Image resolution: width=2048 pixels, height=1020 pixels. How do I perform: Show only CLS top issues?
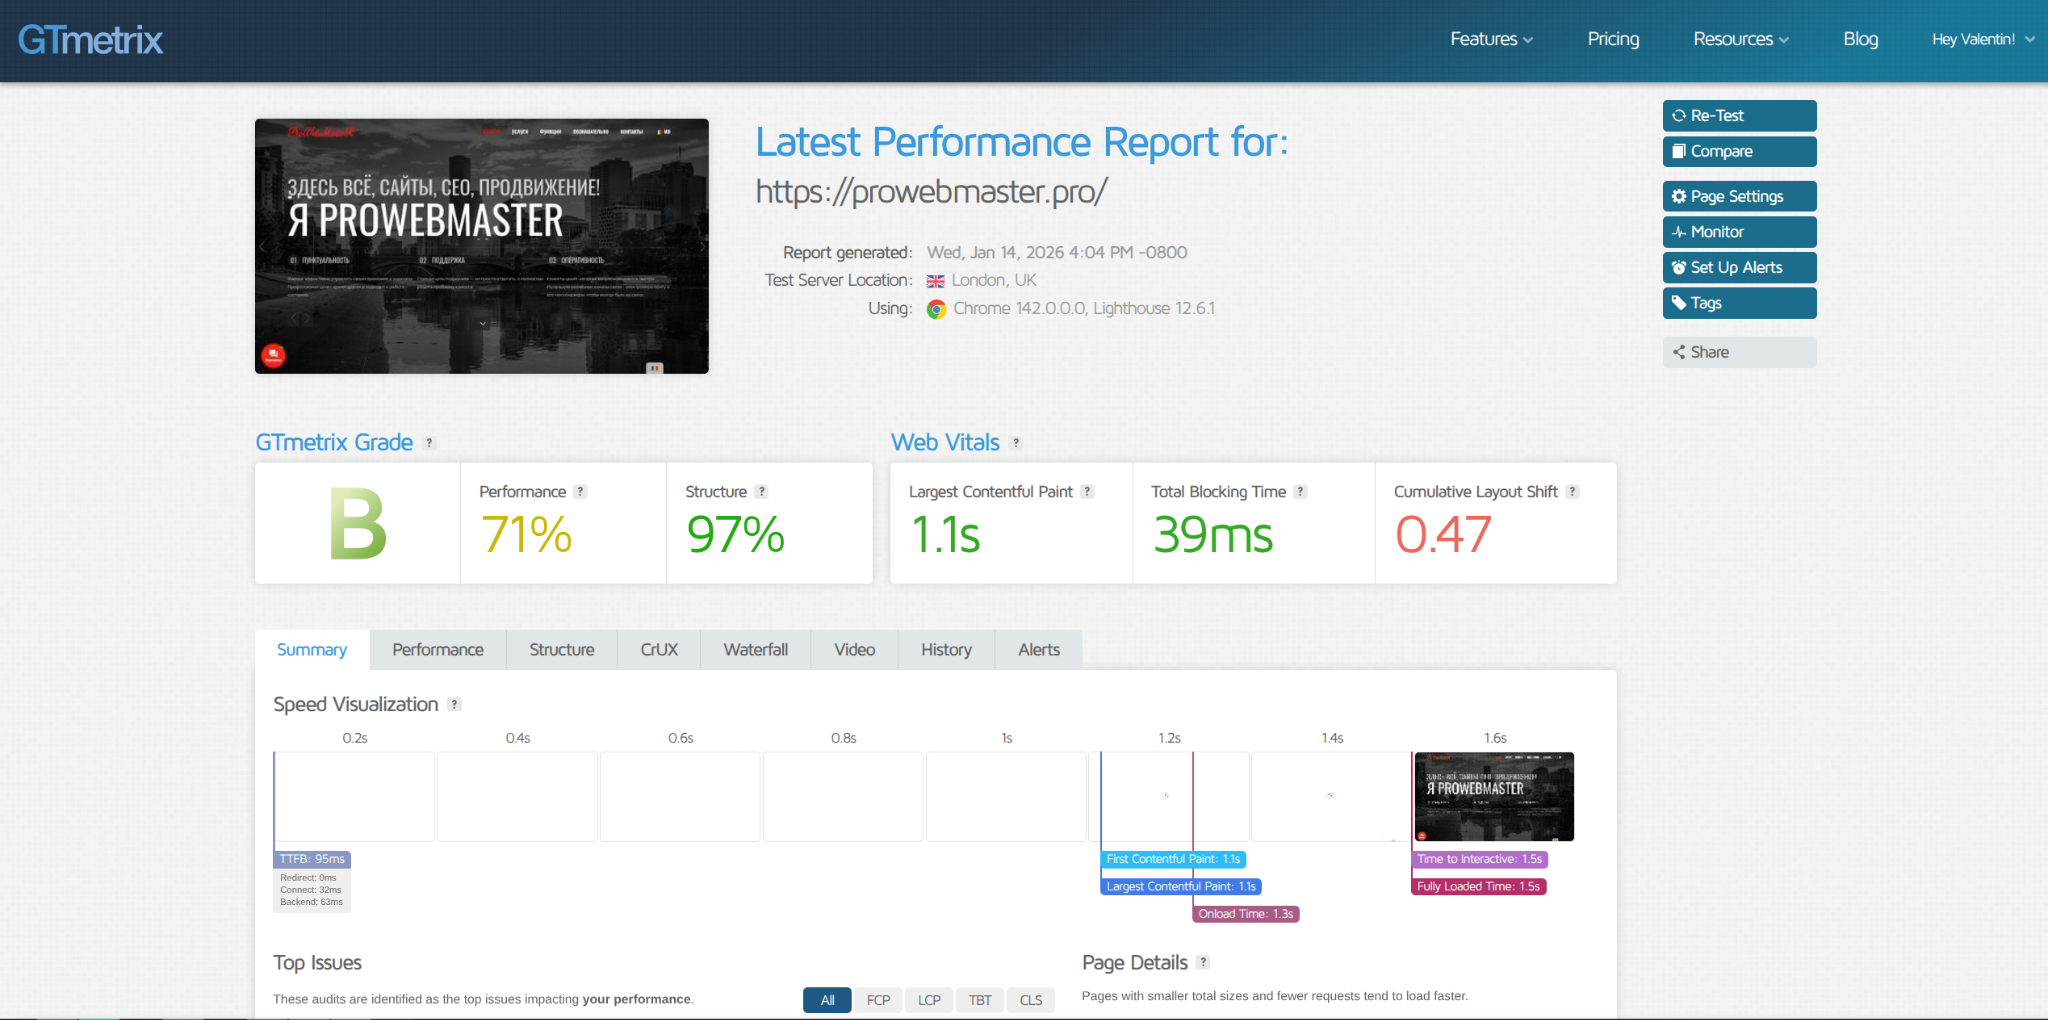pos(1031,1000)
